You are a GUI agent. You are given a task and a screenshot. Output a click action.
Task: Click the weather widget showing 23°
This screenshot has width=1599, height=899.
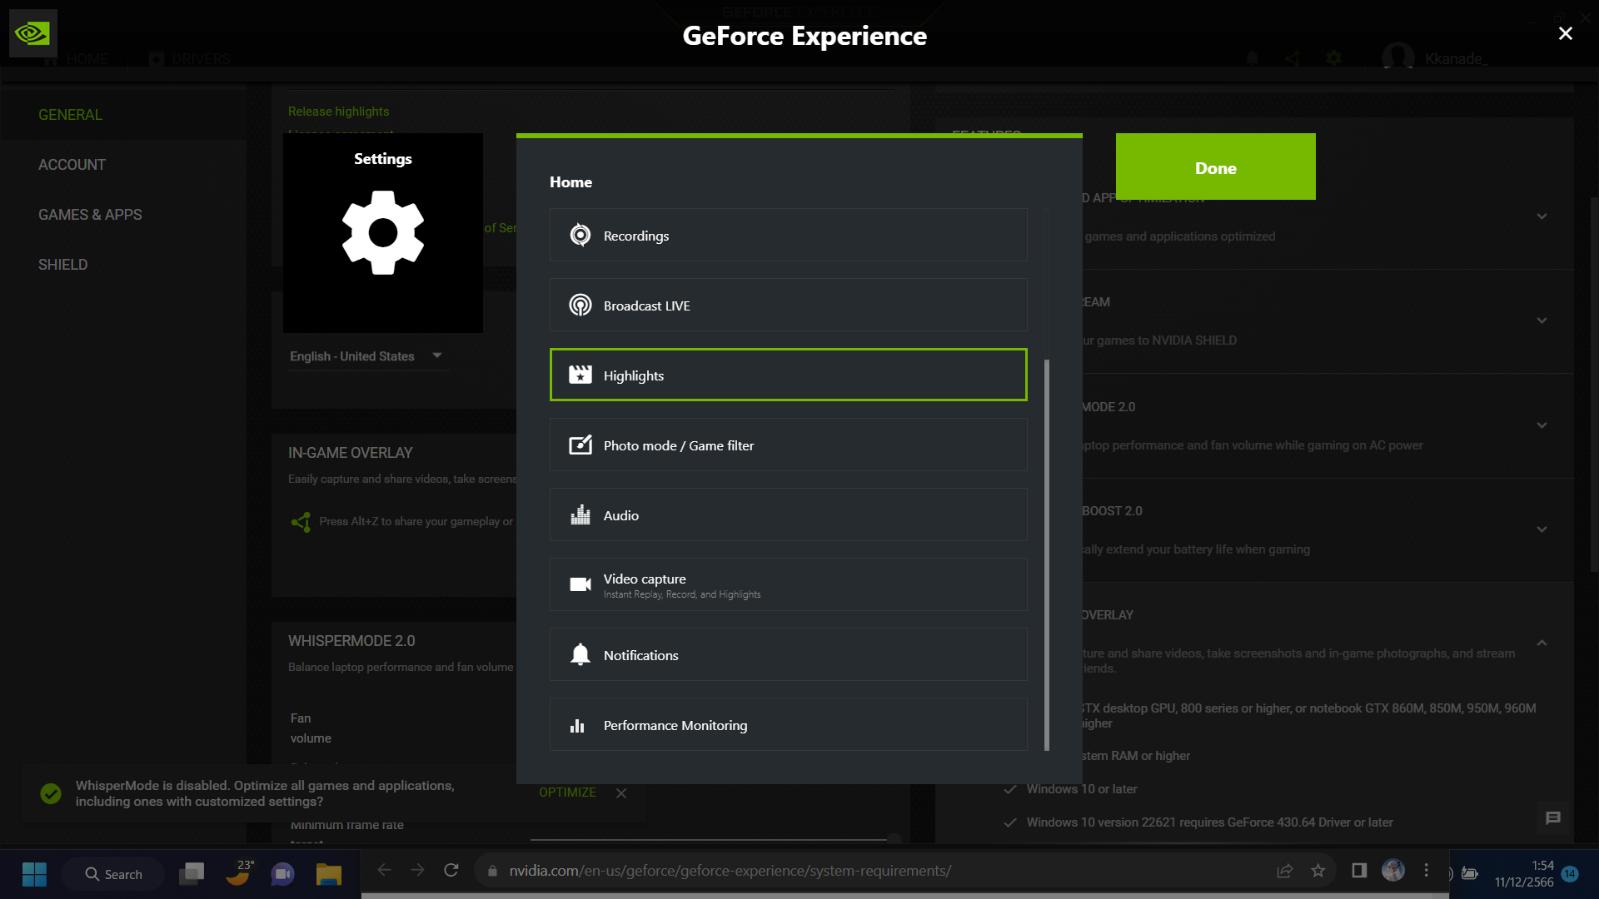point(238,873)
